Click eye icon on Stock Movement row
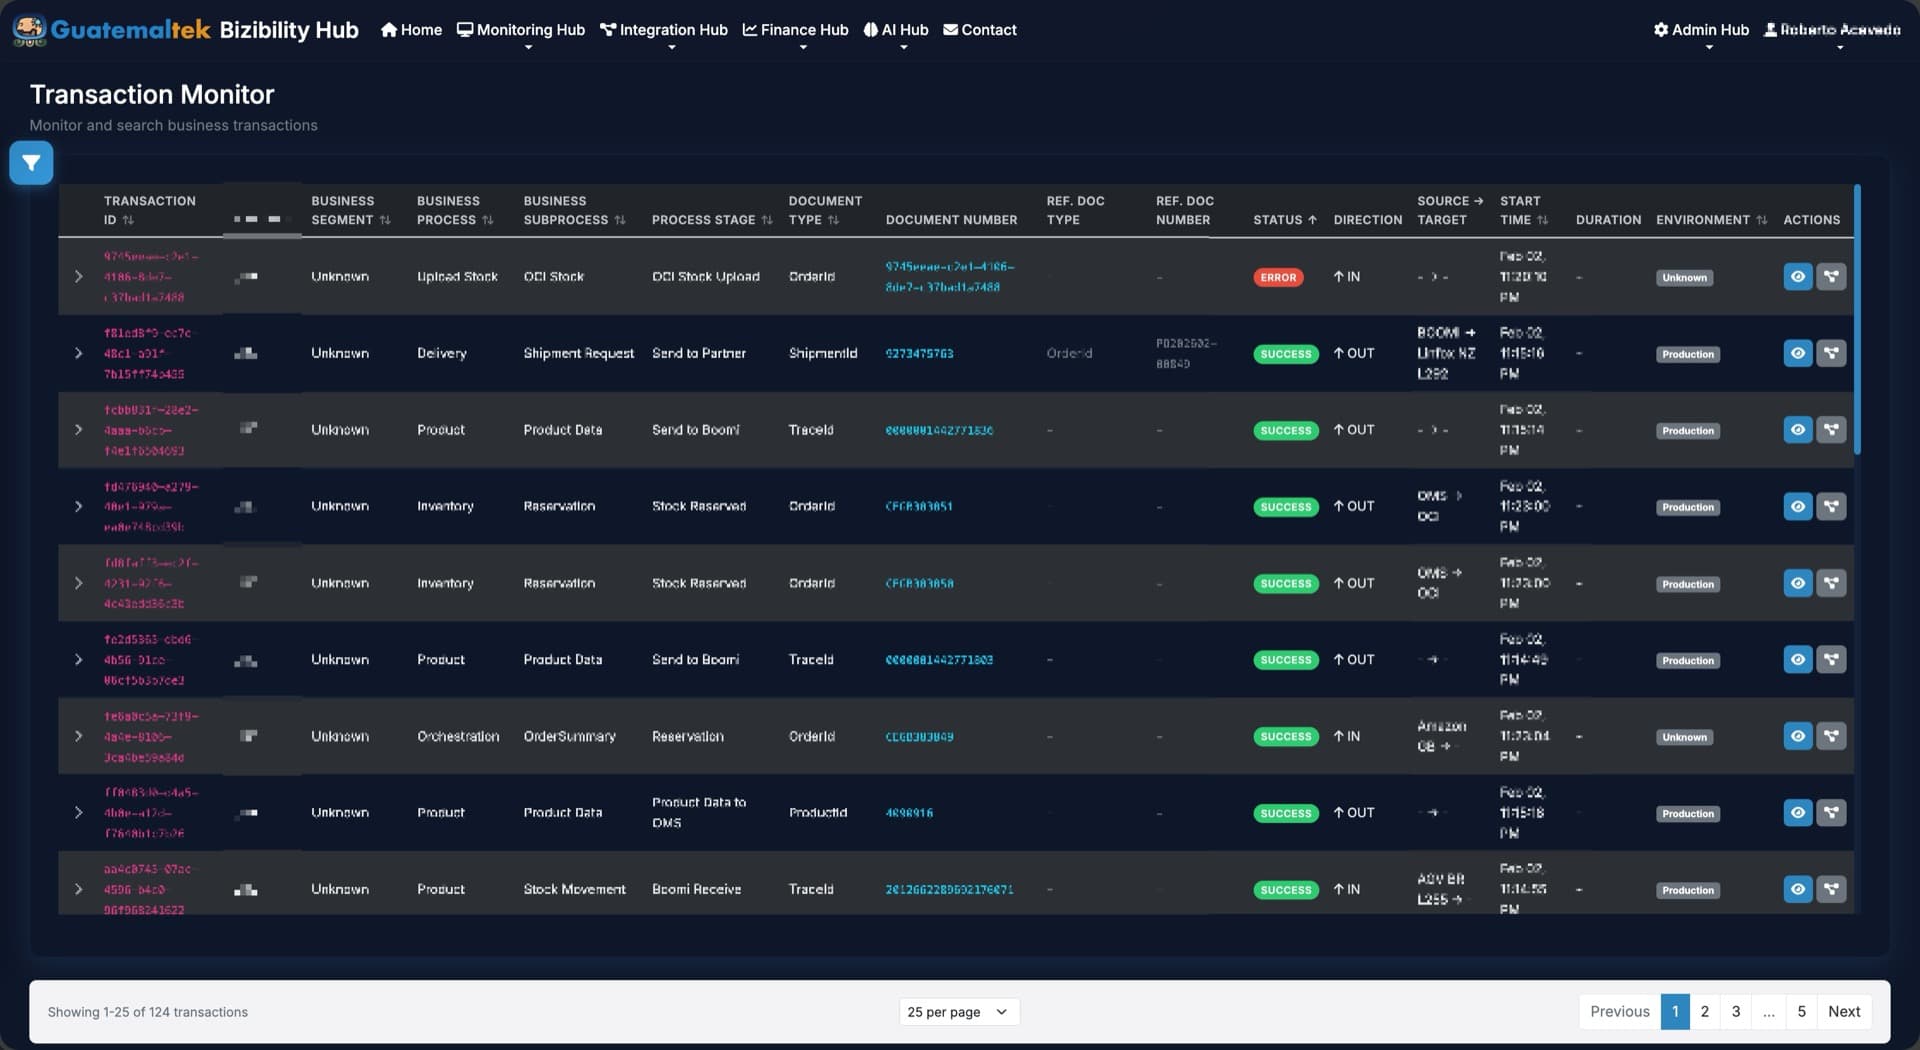This screenshot has width=1920, height=1050. pos(1797,889)
